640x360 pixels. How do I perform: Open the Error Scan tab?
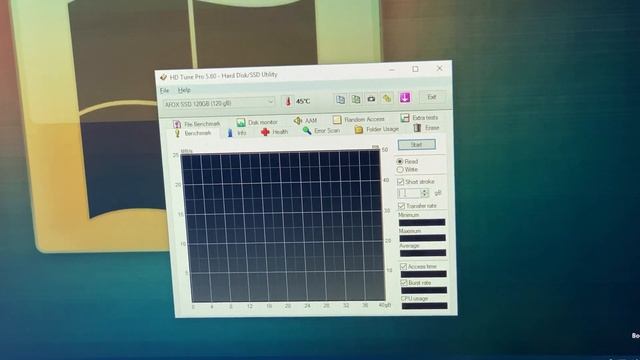(321, 131)
